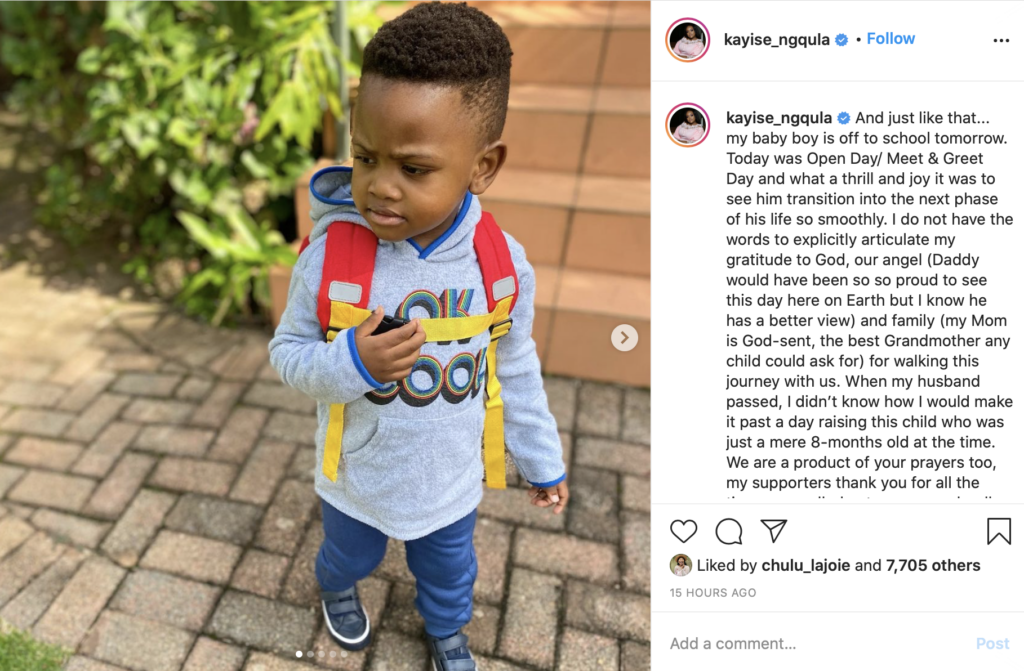The height and width of the screenshot is (671, 1024).
Task: Focus the Add a comment field
Action: (816, 644)
